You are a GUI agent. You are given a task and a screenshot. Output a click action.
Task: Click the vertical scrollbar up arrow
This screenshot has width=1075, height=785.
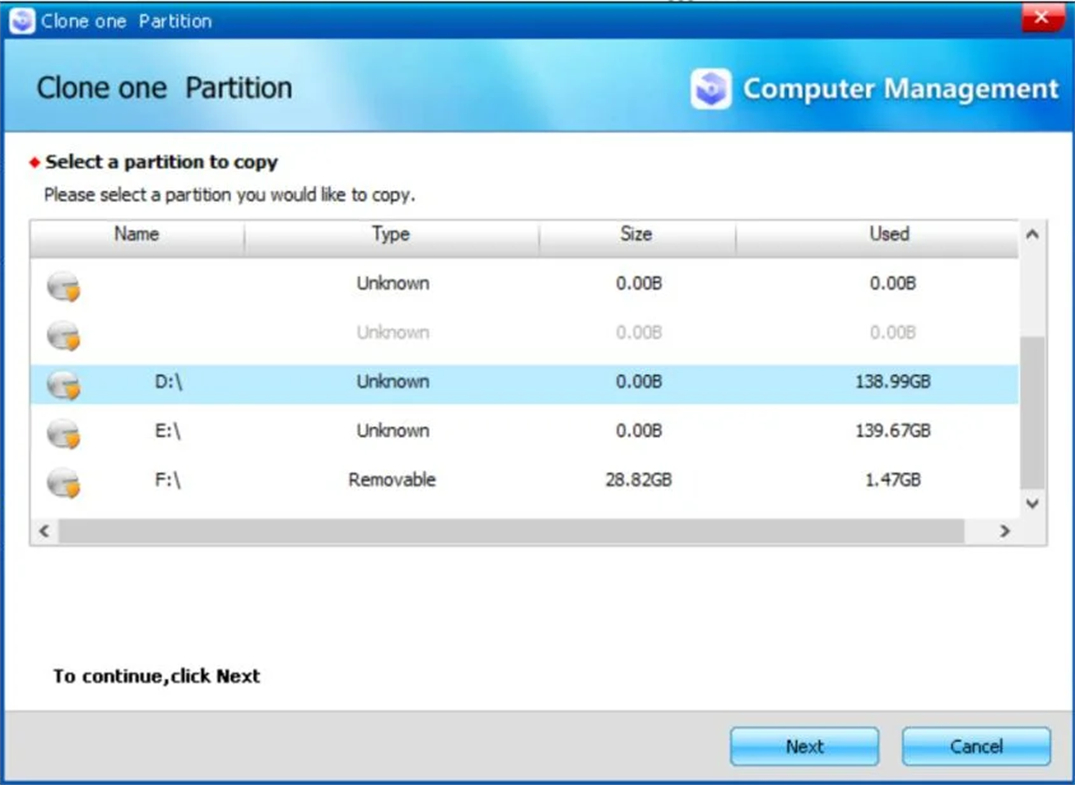(x=1032, y=234)
